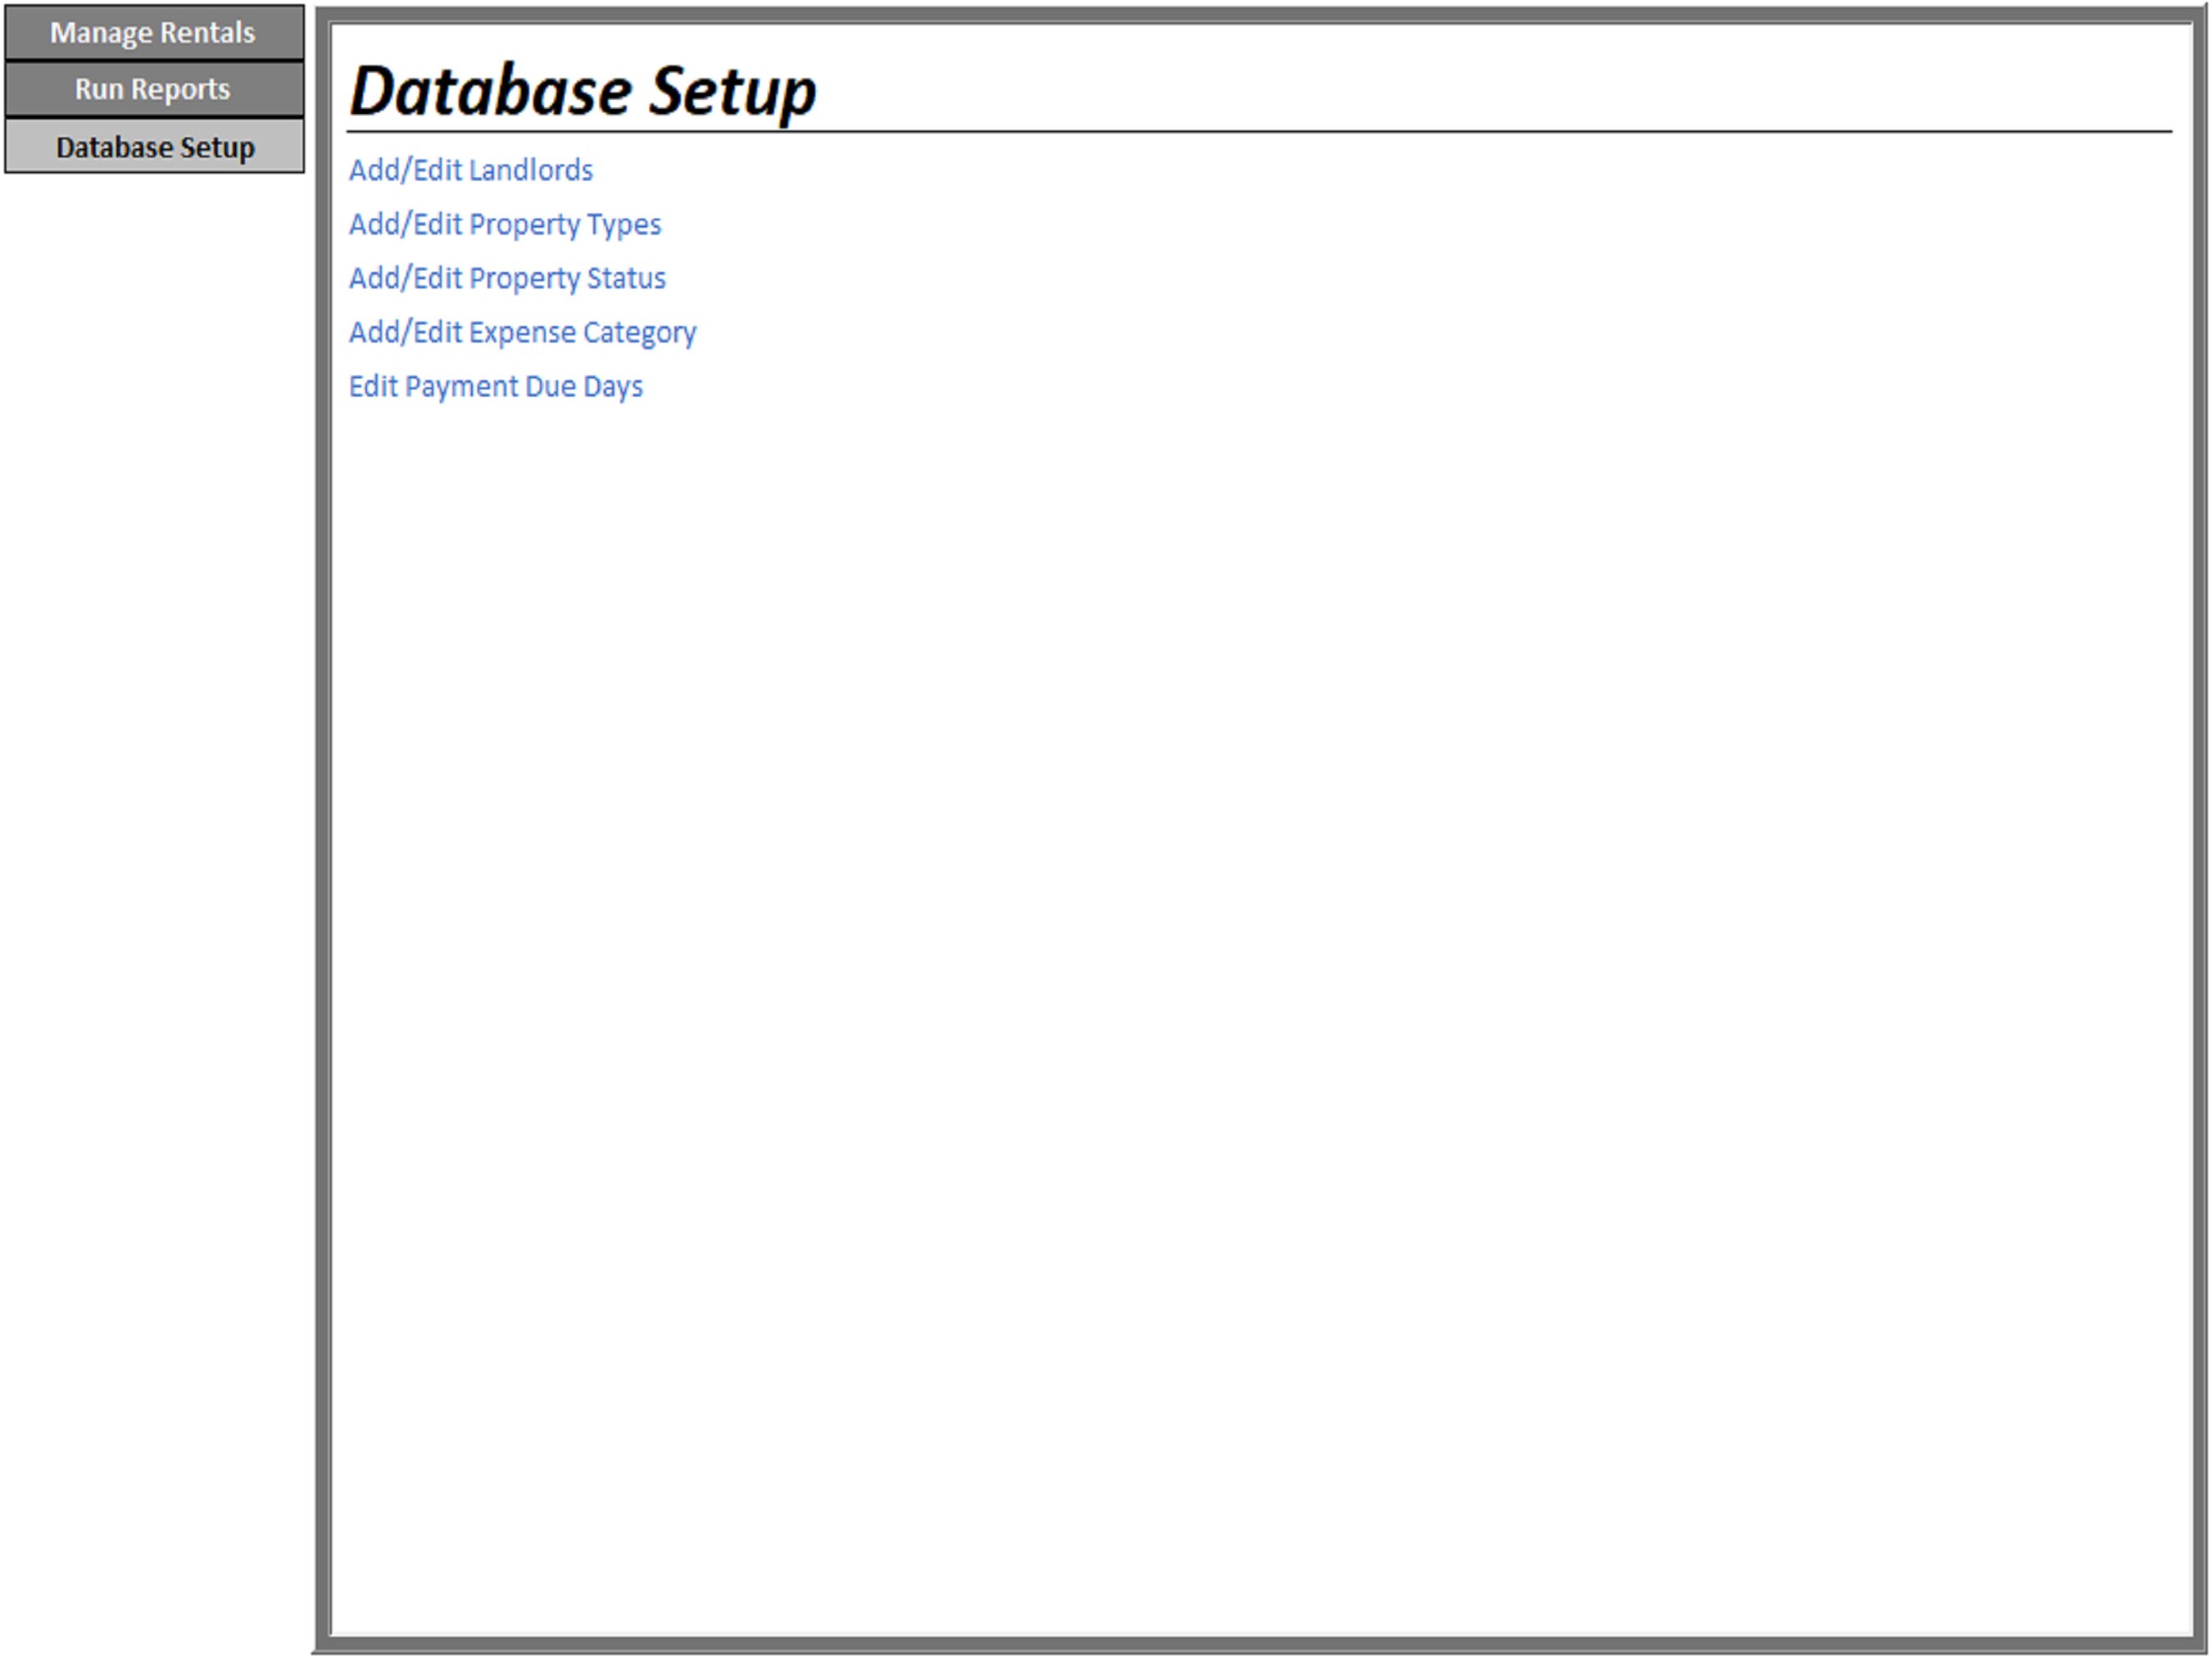Switch to the Run Reports tab
The image size is (2212, 1659).
pos(152,89)
